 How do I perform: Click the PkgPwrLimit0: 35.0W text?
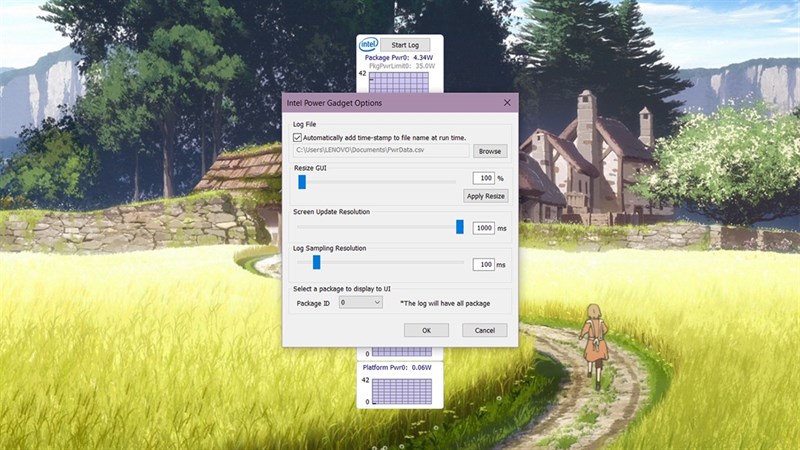coord(402,66)
